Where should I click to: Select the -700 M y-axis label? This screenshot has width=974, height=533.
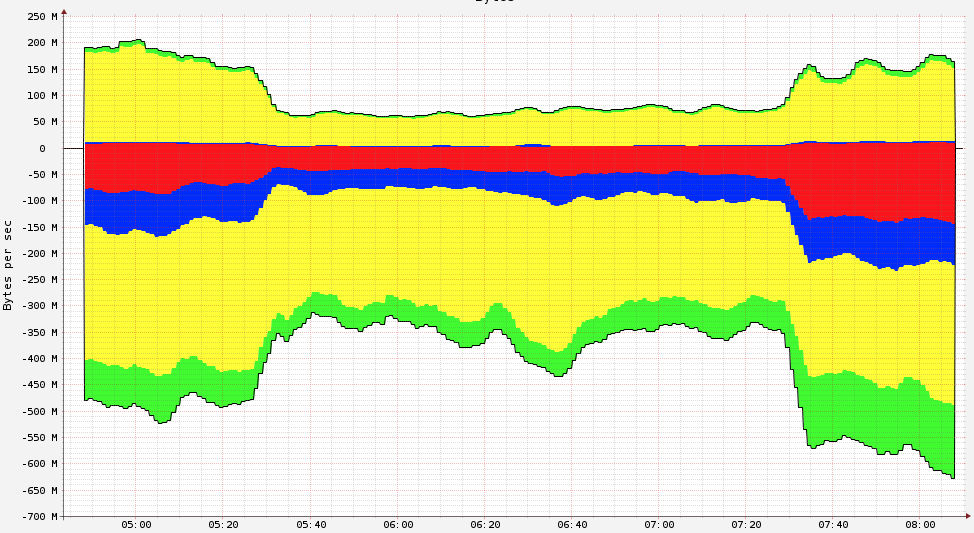(x=40, y=517)
